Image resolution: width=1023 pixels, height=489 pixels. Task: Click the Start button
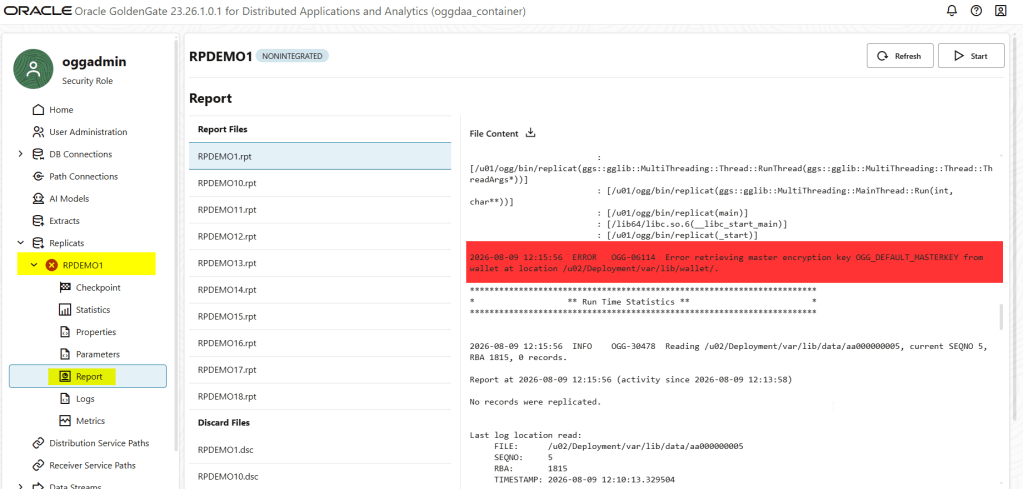pos(971,55)
